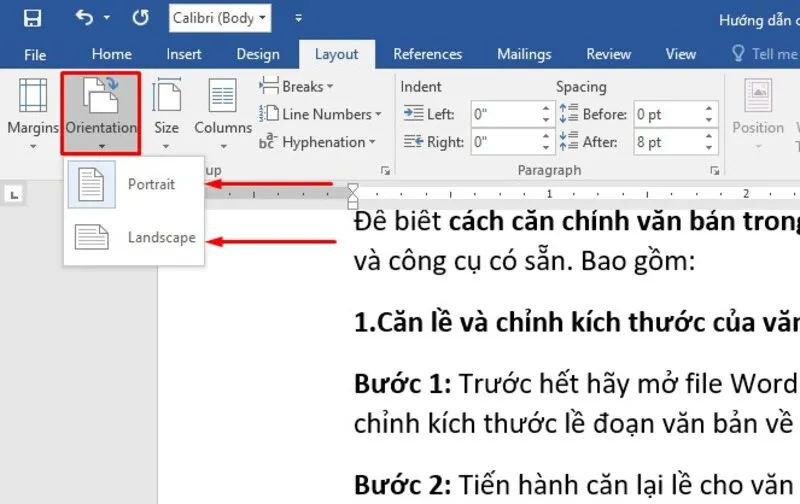Switch to the View tab
800x504 pixels.
(681, 54)
